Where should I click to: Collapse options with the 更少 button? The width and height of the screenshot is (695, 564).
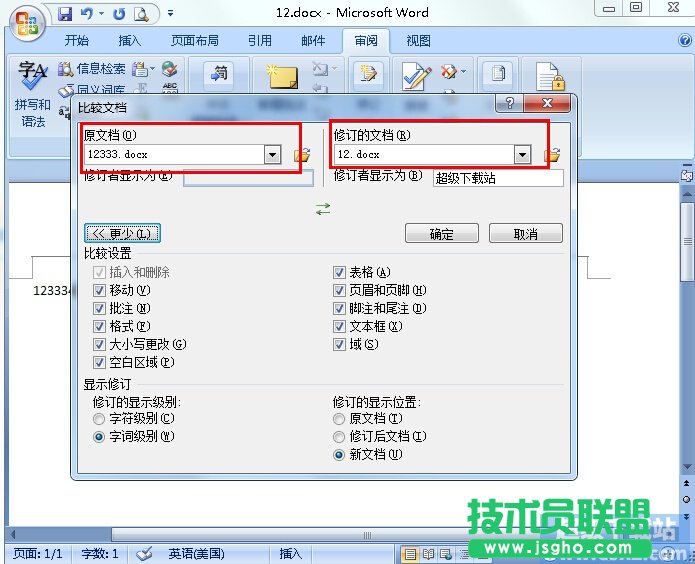122,234
